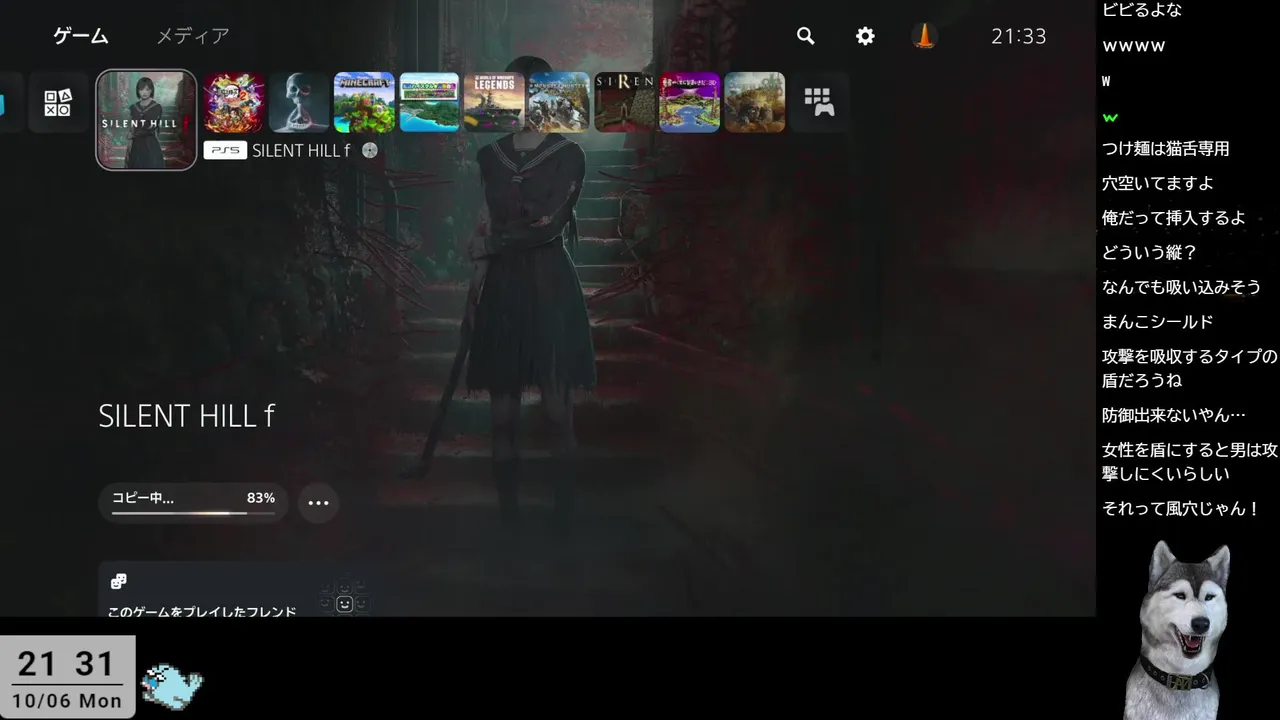Select the SIREN game tile

(x=624, y=102)
